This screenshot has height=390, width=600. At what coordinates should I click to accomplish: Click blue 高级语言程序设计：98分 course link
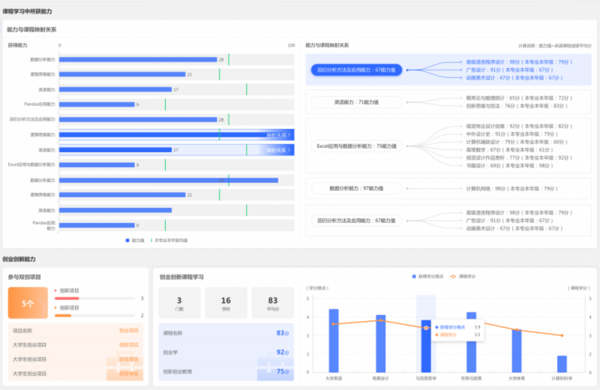click(x=519, y=62)
